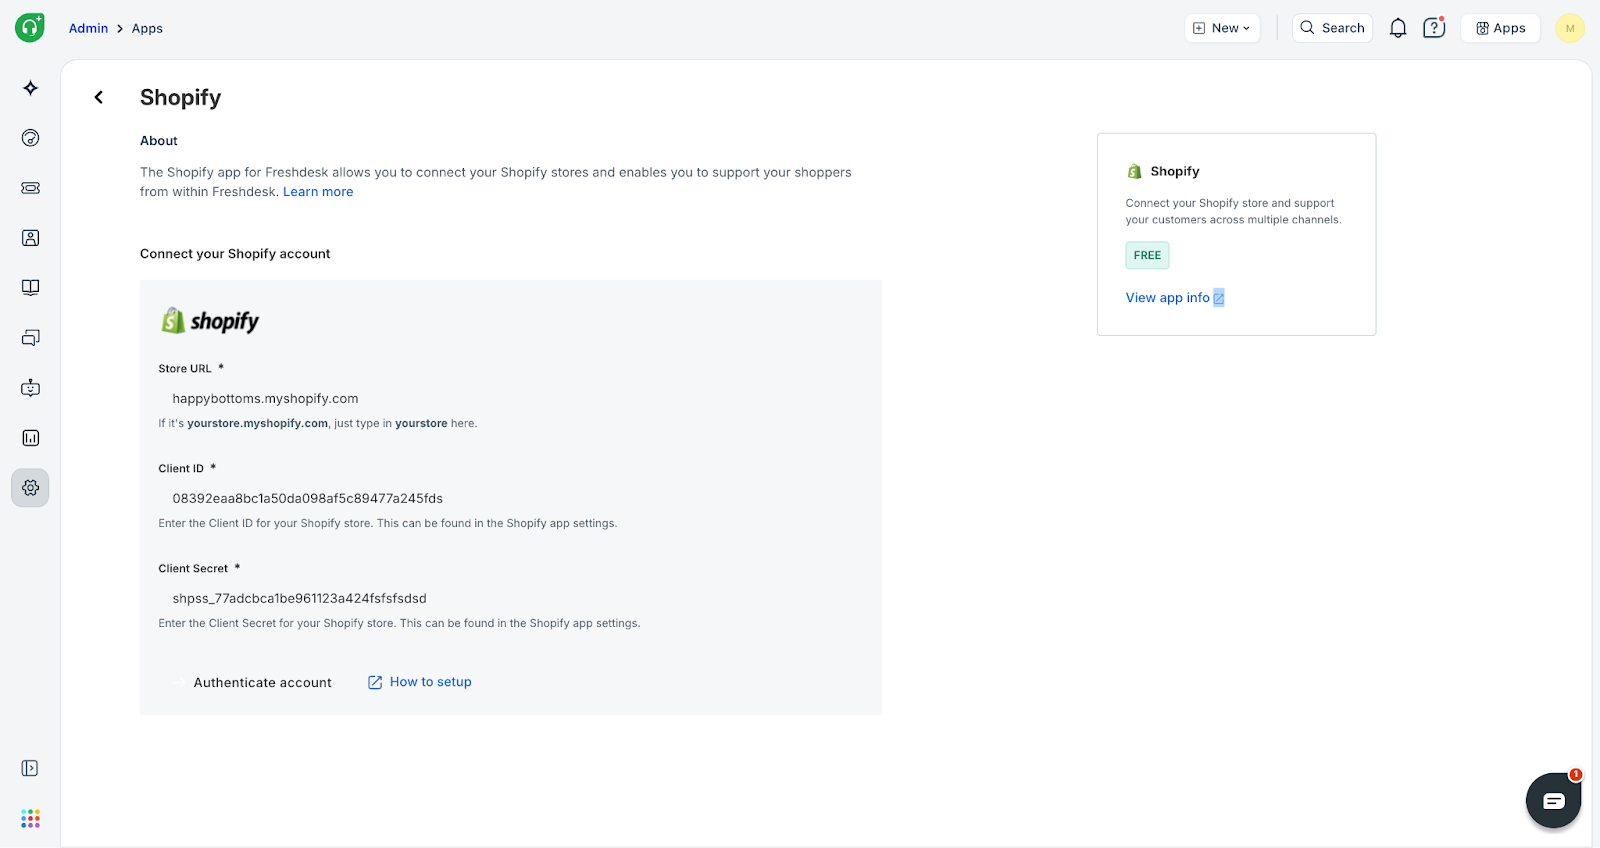This screenshot has width=1600, height=848.
Task: Click the Client ID field label
Action: click(181, 469)
